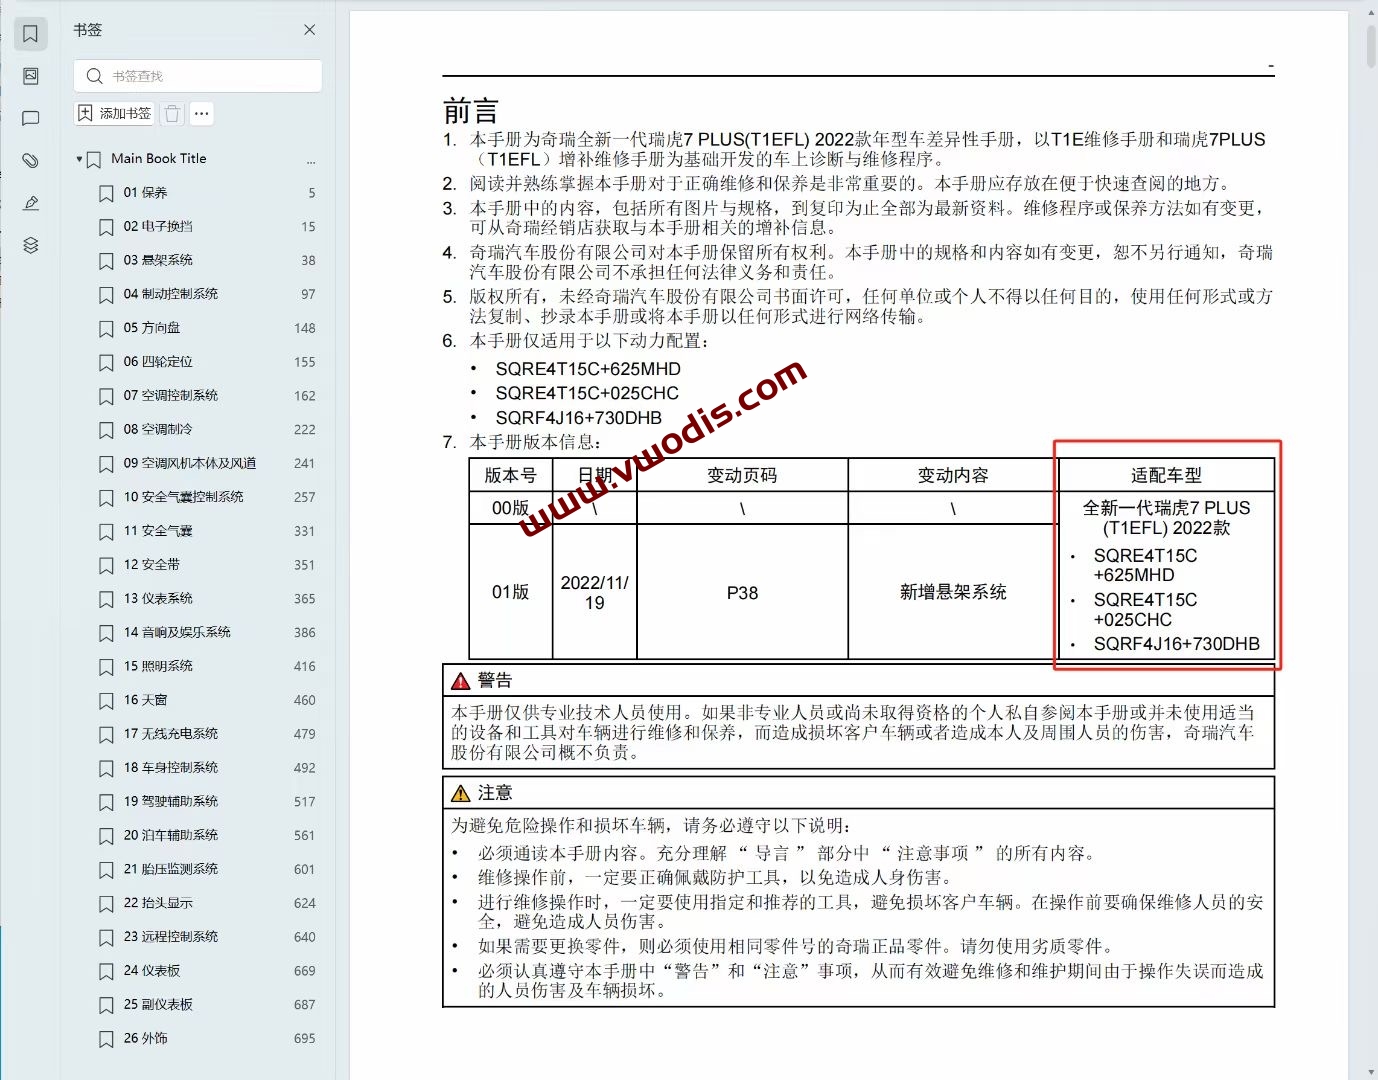Open bookmark 26 外饰
This screenshot has height=1080, width=1378.
pyautogui.click(x=145, y=1038)
